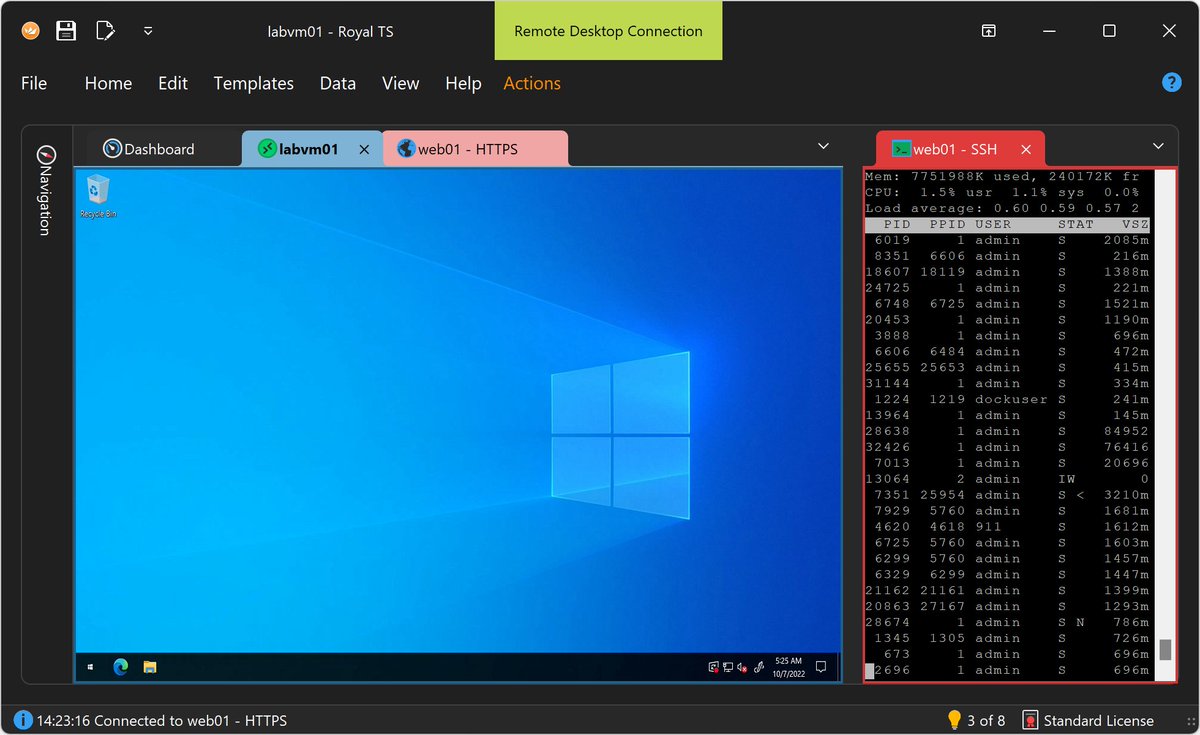Viewport: 1200px width, 735px height.
Task: Switch to the View ribbon tab
Action: click(400, 83)
